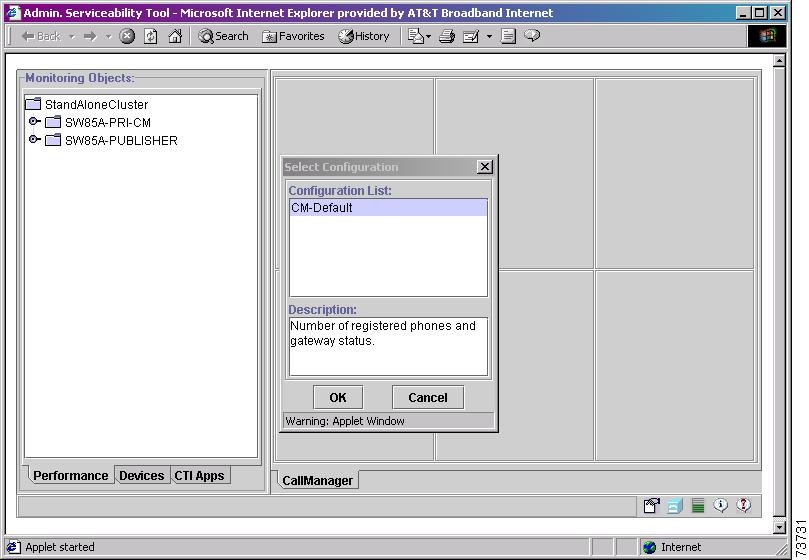Minimize the Internet Explorer window

point(743,12)
